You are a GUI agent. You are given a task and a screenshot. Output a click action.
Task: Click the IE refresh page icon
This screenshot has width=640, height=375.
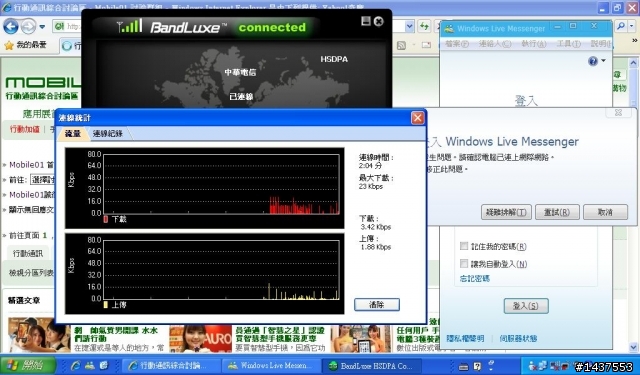point(424,27)
